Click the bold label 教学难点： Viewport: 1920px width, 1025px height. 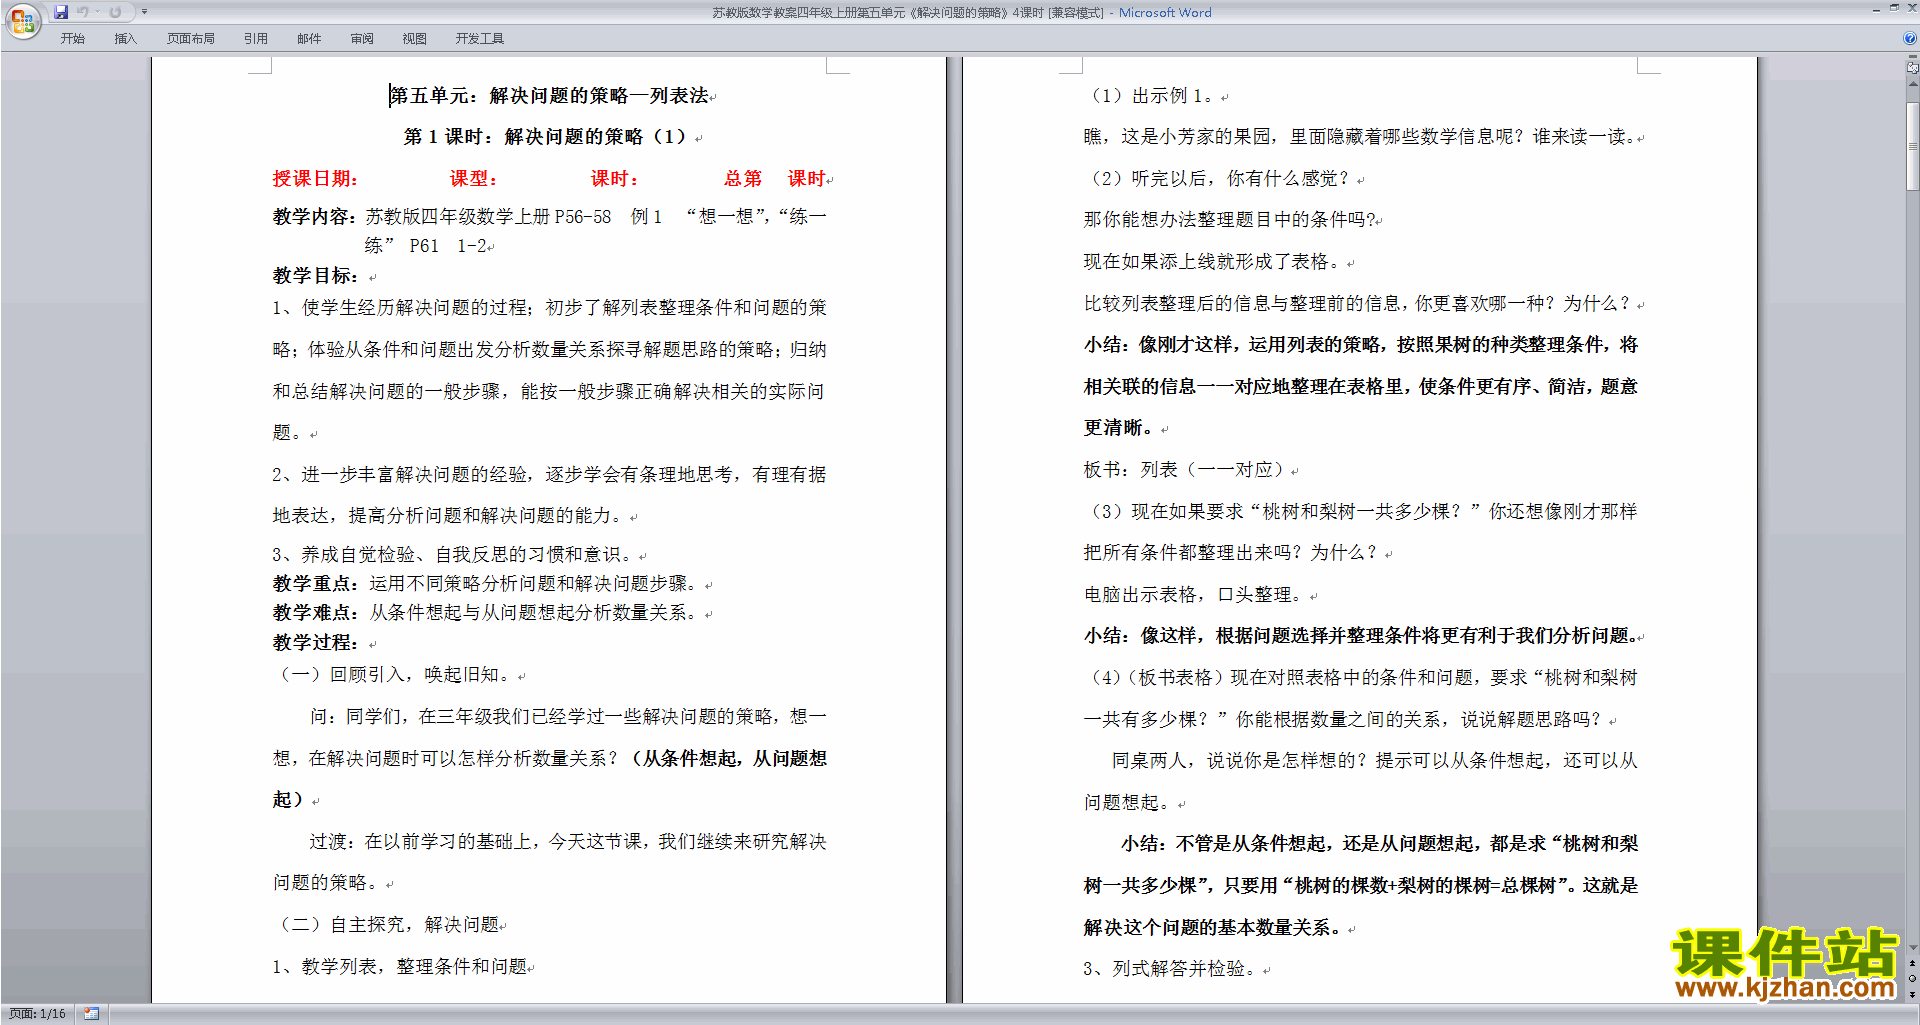(x=316, y=613)
